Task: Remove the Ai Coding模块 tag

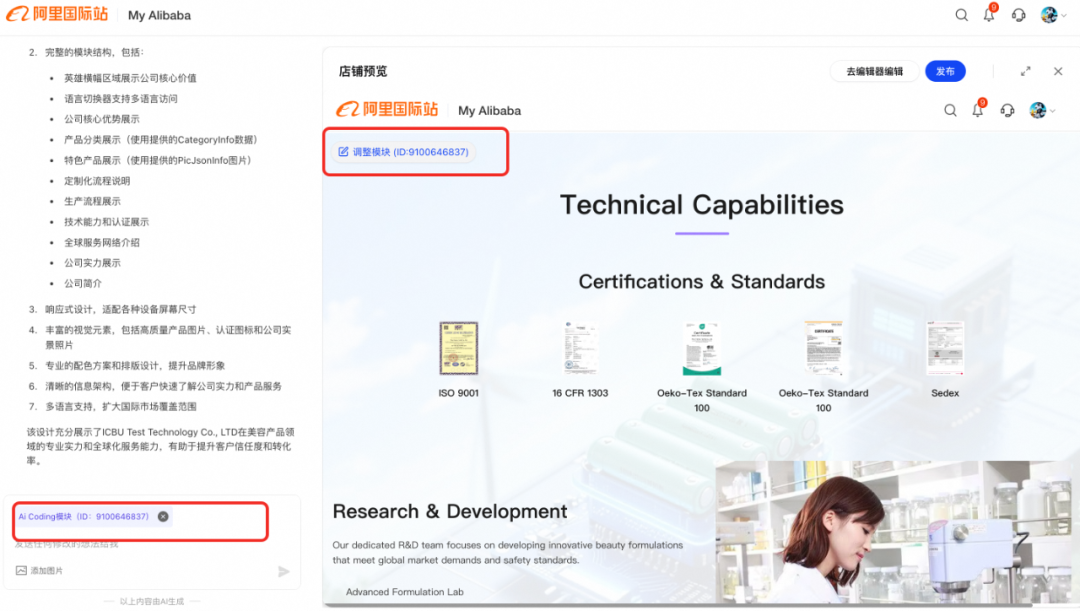Action: (163, 517)
